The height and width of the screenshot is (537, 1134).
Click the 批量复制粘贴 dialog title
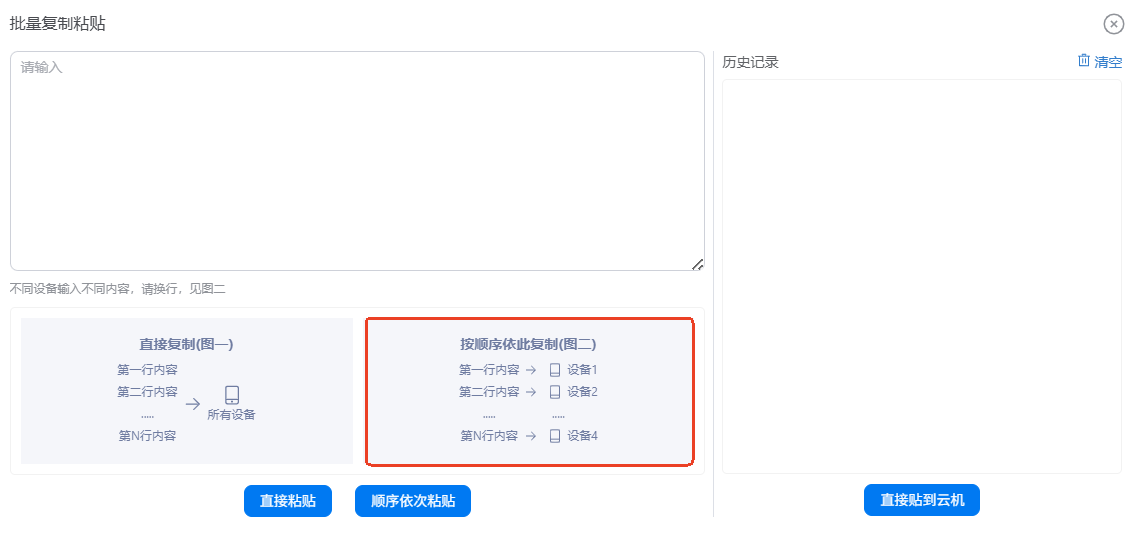pos(58,24)
